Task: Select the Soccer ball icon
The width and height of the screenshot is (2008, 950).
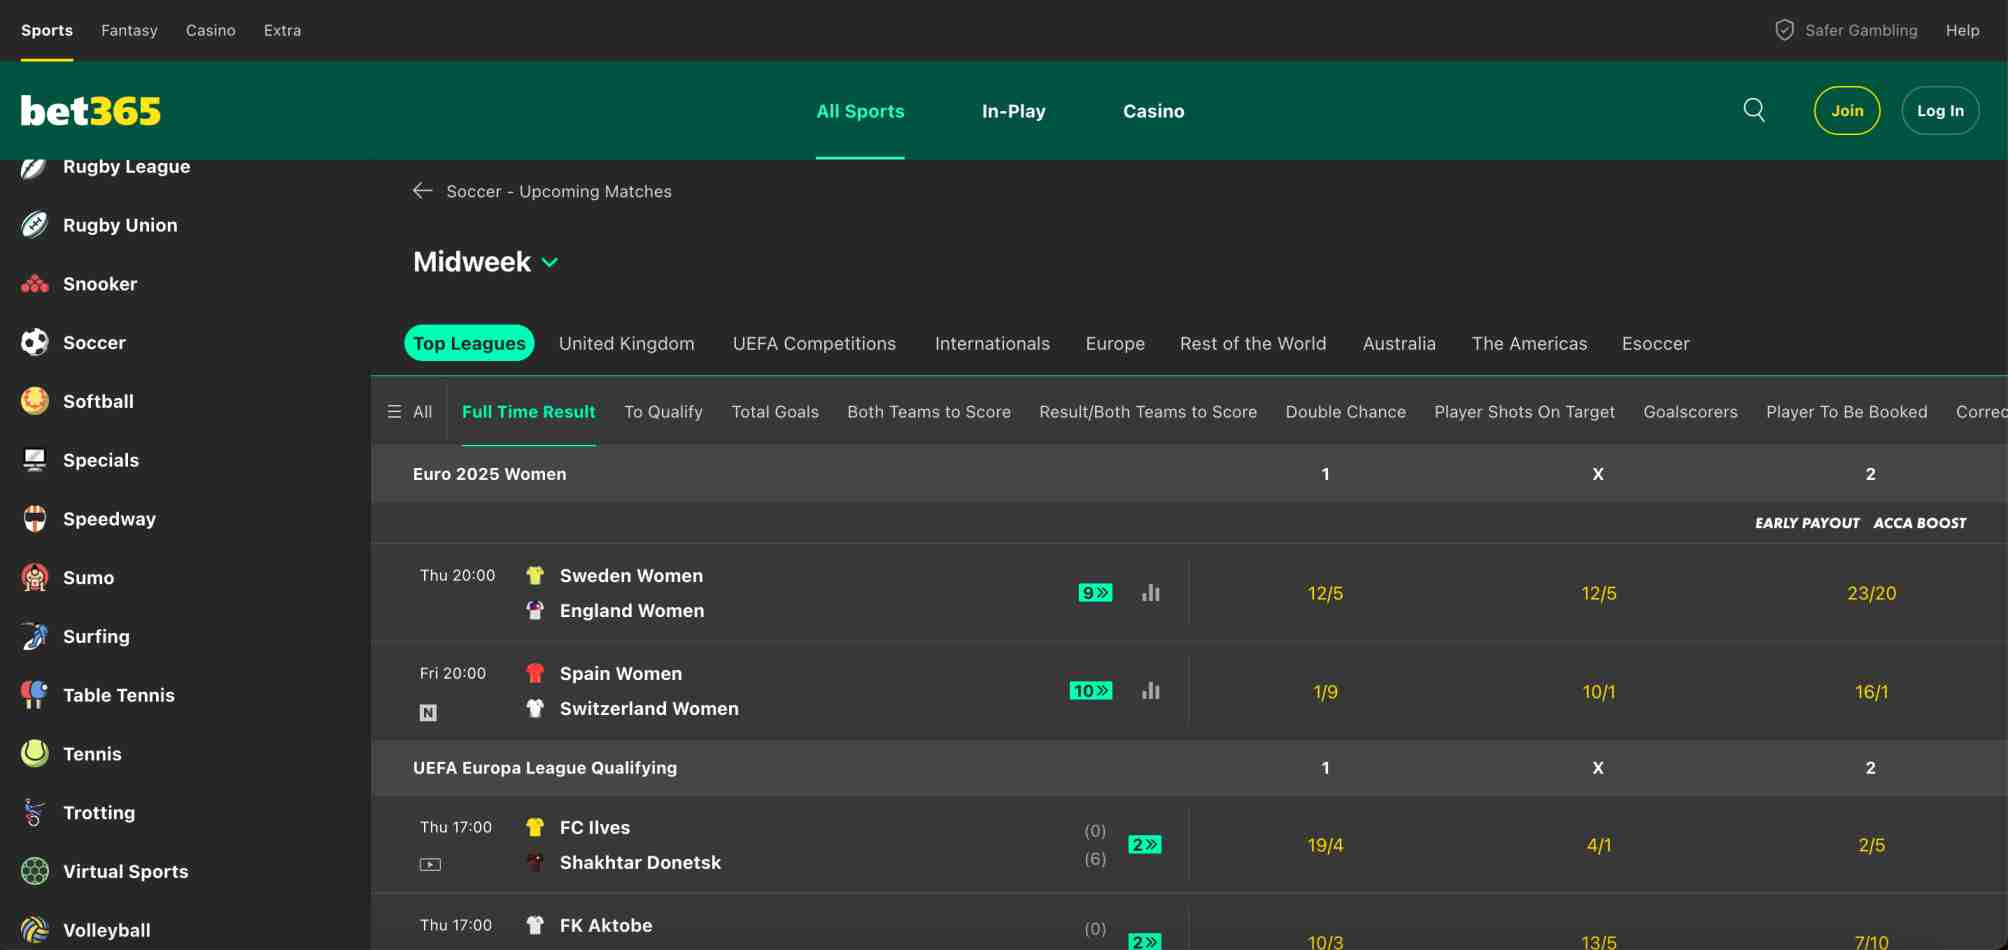Action: pyautogui.click(x=35, y=342)
